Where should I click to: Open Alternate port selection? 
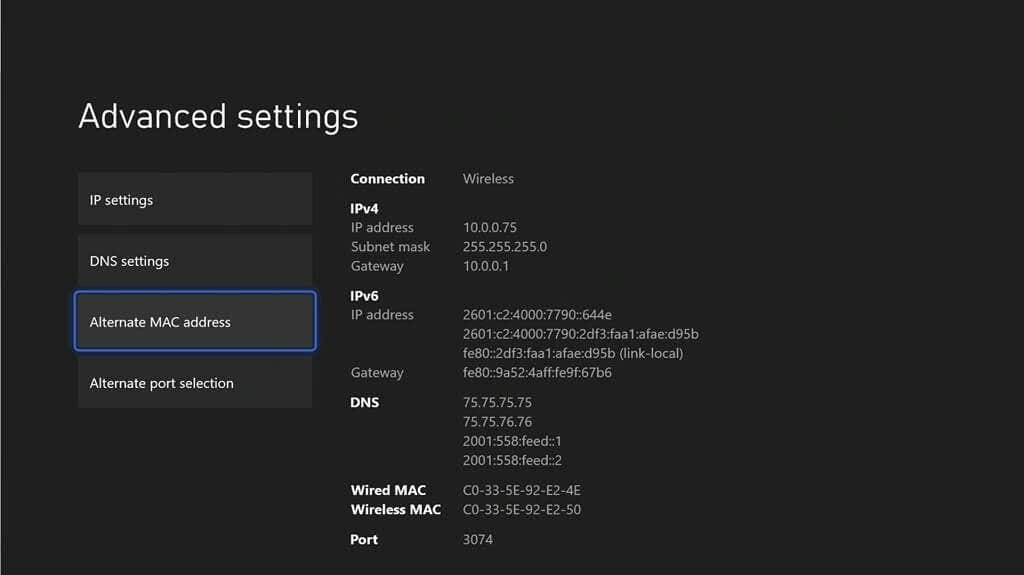point(195,382)
